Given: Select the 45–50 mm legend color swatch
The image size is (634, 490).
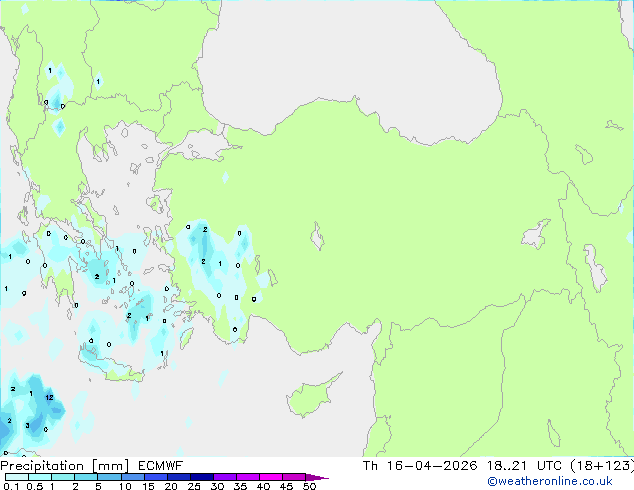Looking at the screenshot, I should (x=294, y=477).
